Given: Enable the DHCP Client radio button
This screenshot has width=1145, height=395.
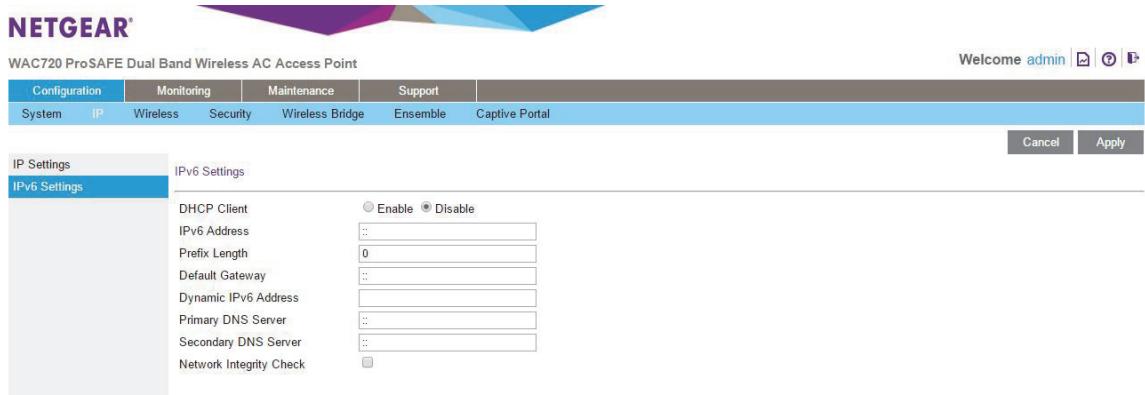Looking at the screenshot, I should pyautogui.click(x=368, y=208).
